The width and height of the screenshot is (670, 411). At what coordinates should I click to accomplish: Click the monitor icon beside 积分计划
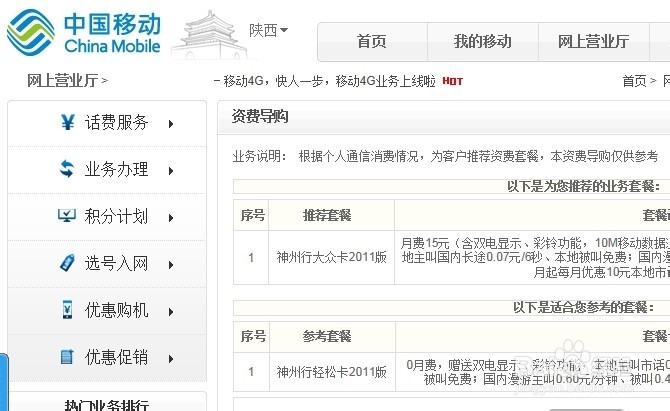pyautogui.click(x=67, y=215)
